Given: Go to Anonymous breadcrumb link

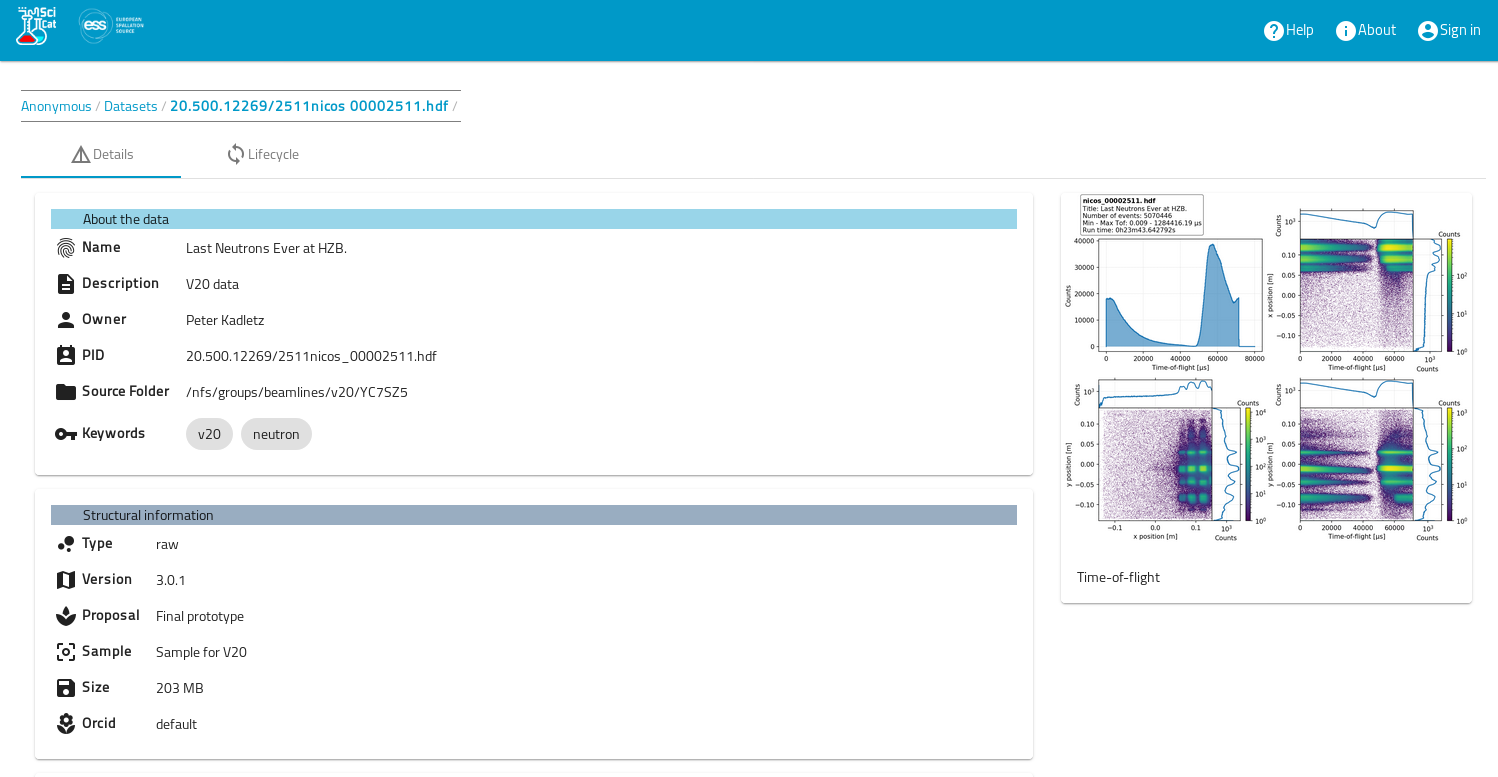Looking at the screenshot, I should tap(56, 106).
